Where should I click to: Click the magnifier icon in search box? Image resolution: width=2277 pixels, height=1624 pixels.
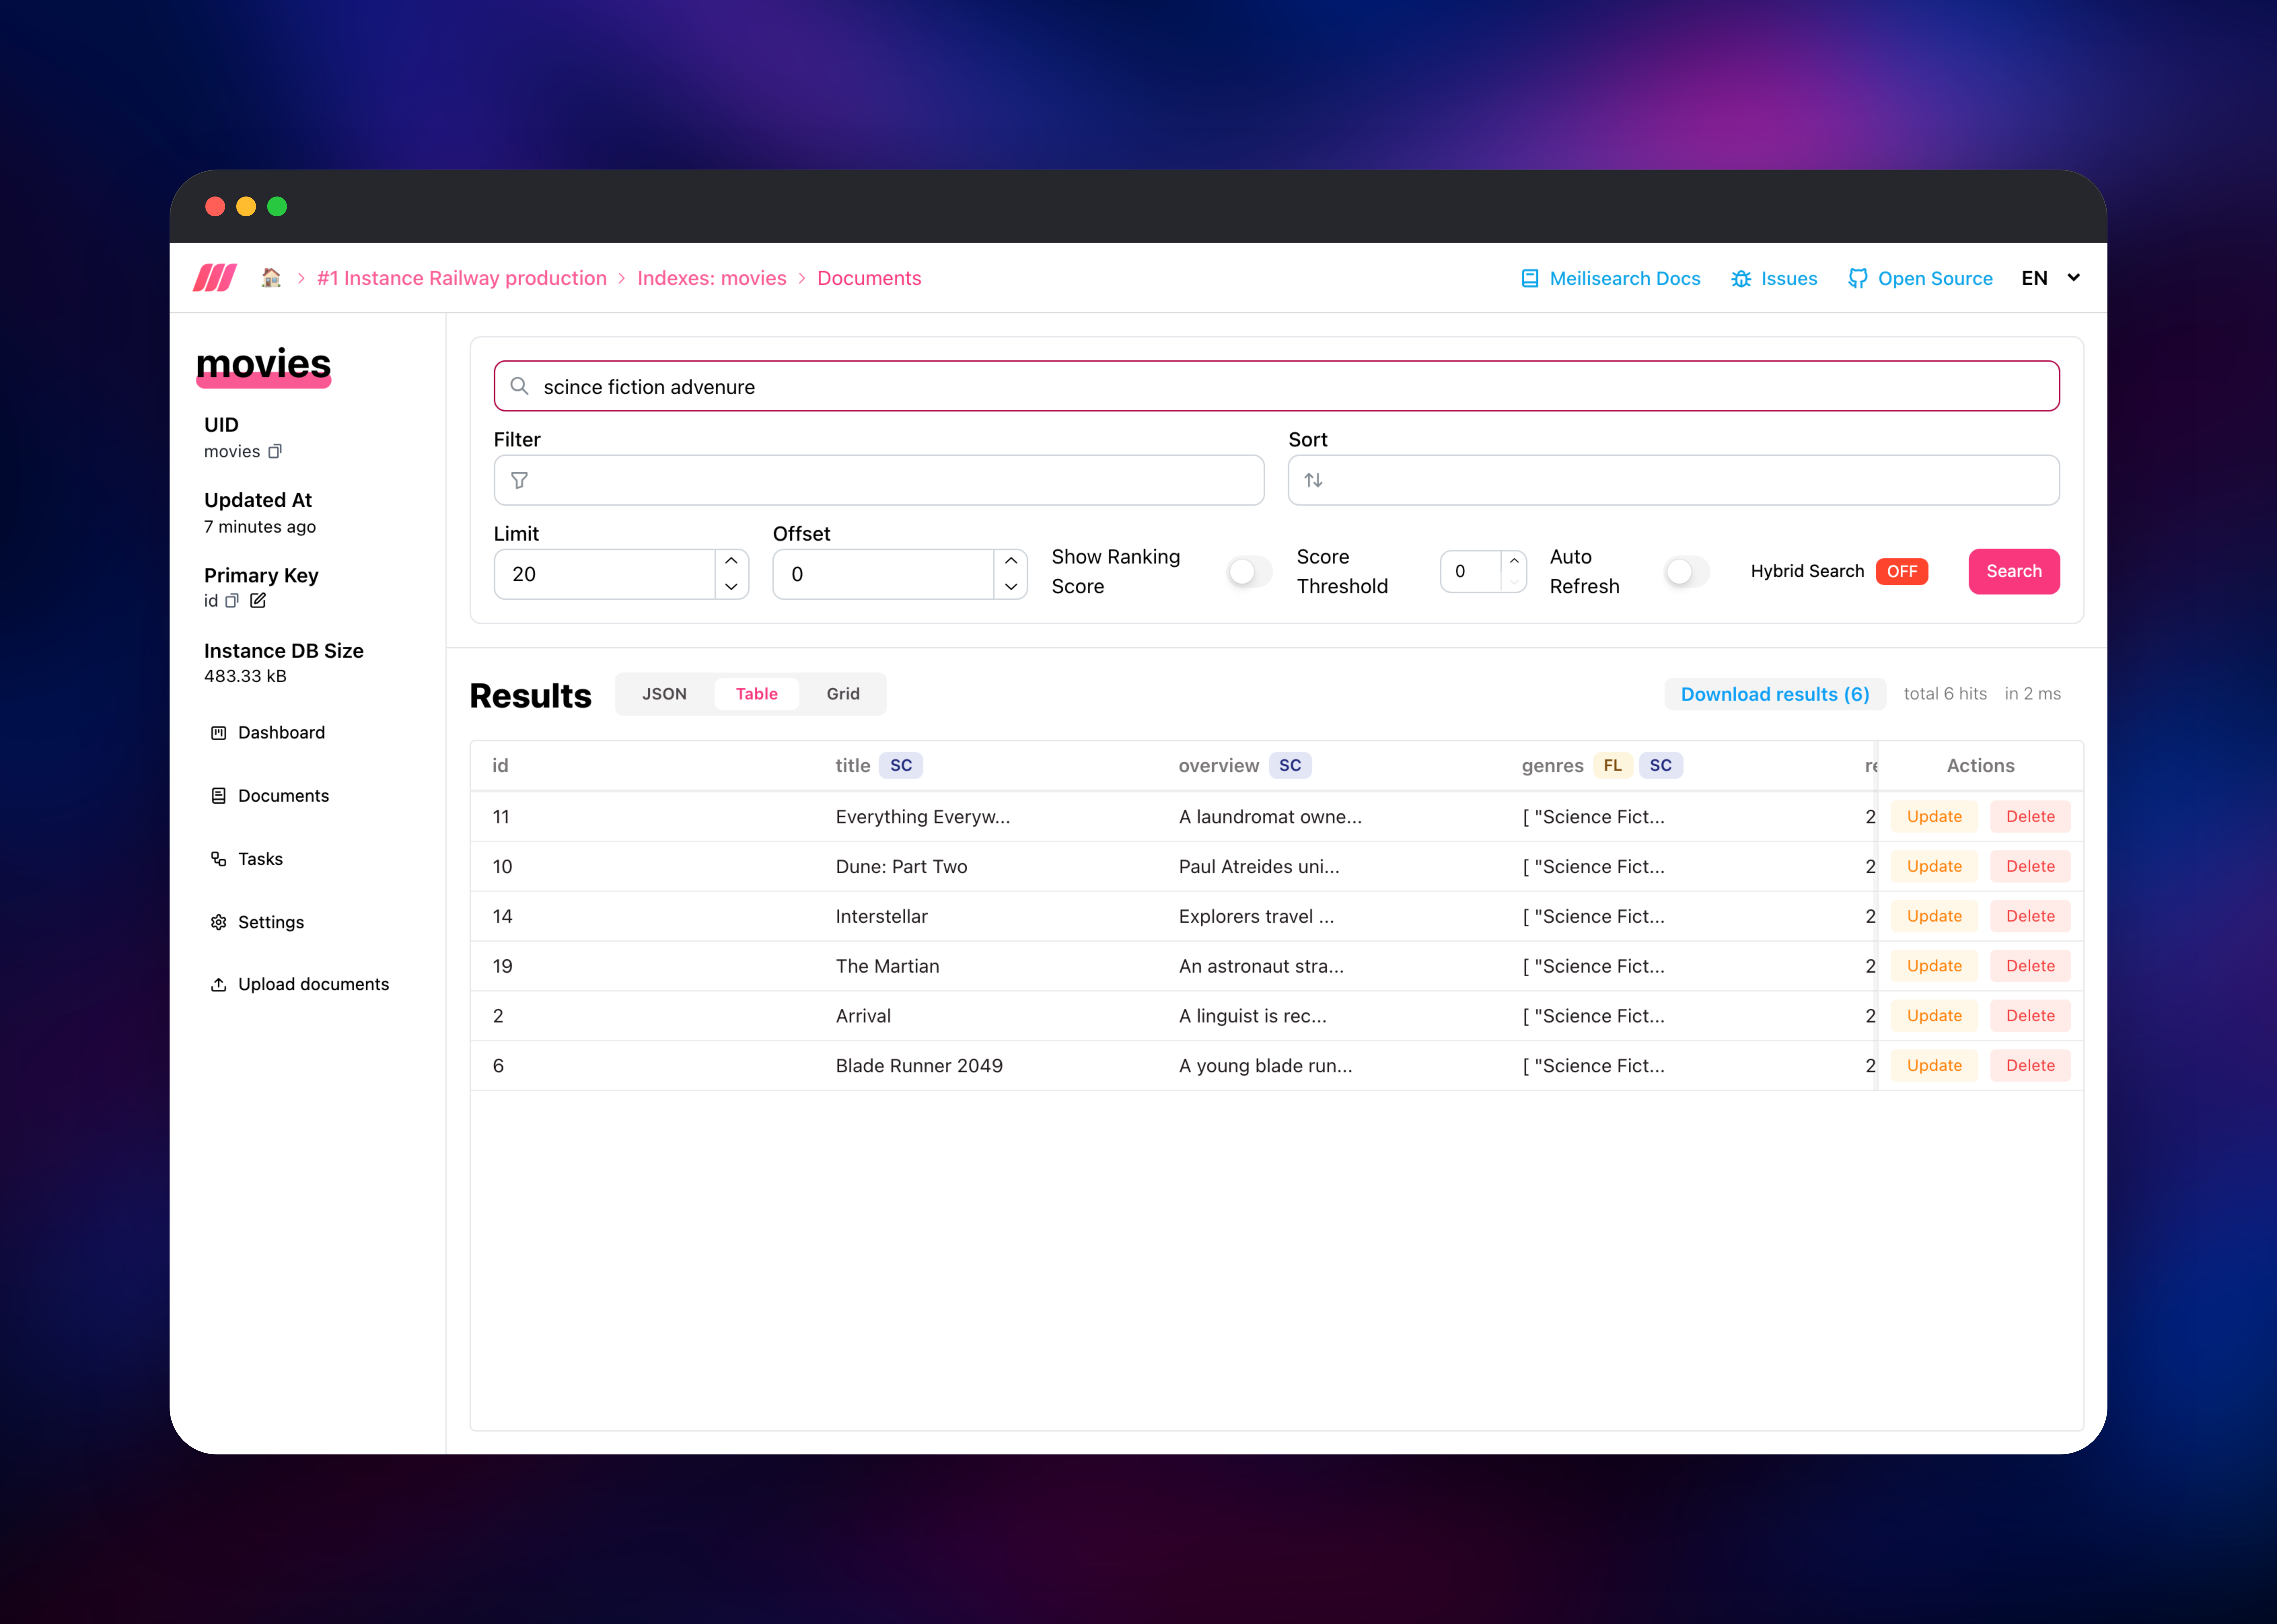[519, 386]
